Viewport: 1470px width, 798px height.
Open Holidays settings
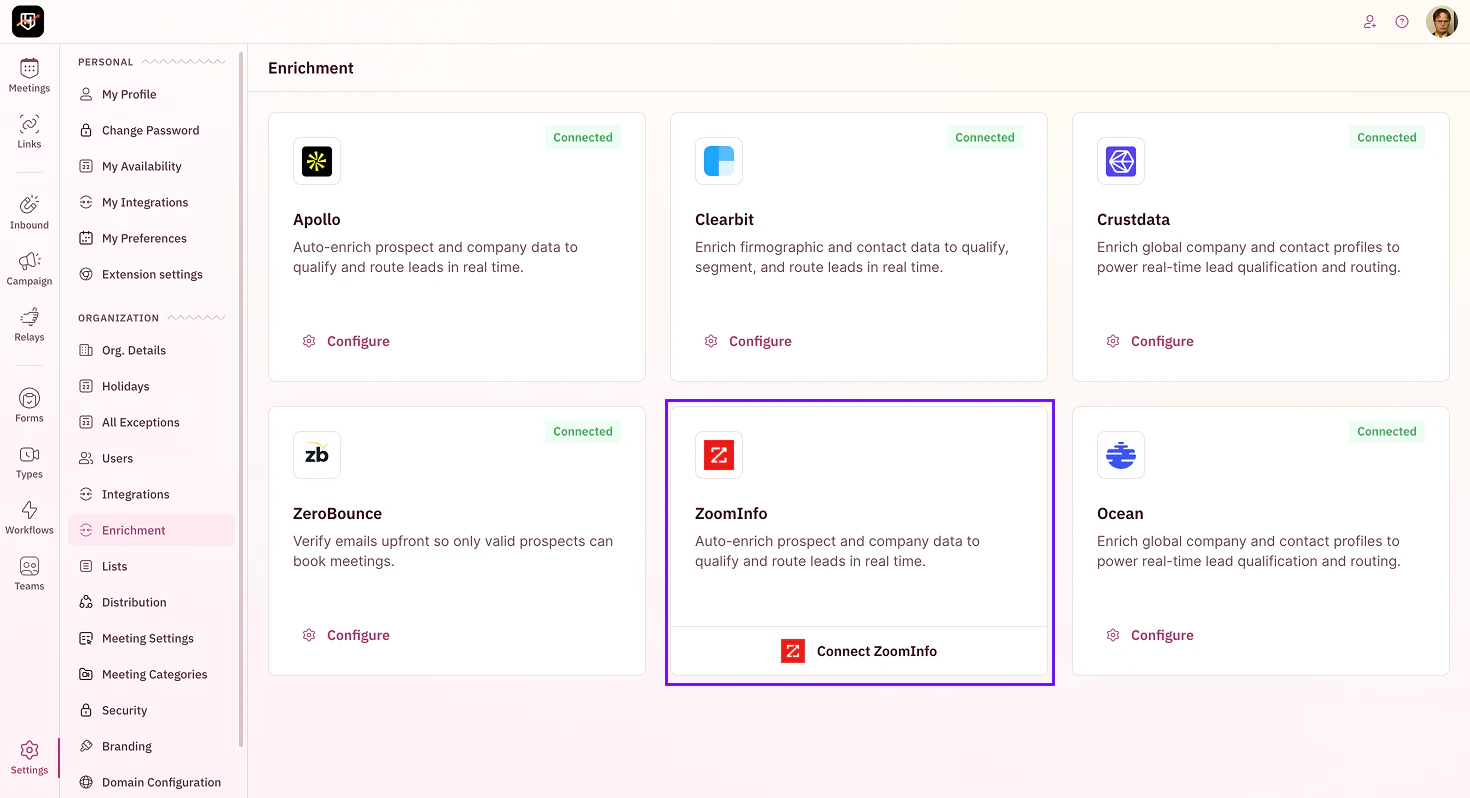pyautogui.click(x=151, y=386)
